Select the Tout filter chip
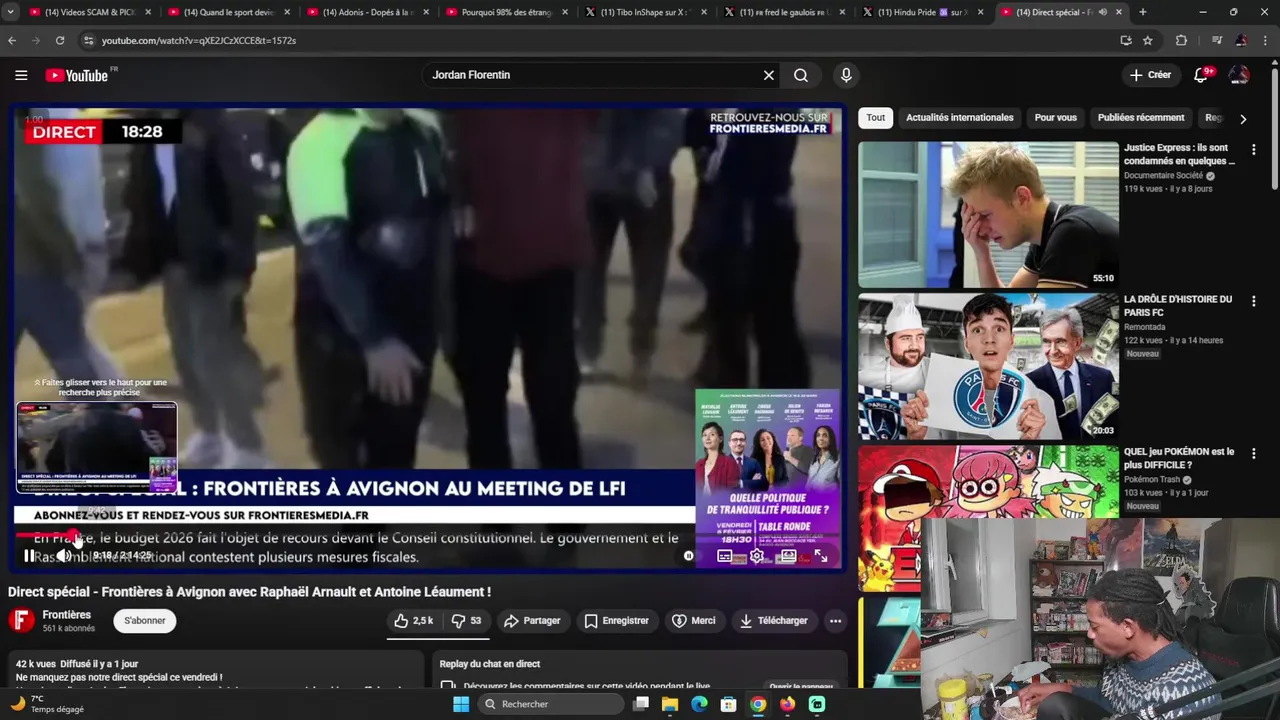 click(x=876, y=118)
